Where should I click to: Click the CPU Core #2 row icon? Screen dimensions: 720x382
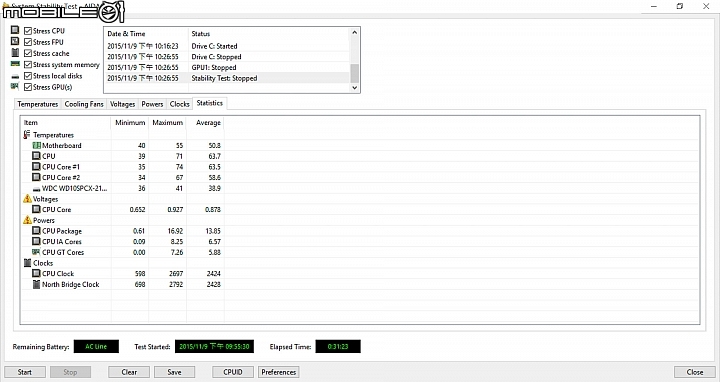[36, 177]
